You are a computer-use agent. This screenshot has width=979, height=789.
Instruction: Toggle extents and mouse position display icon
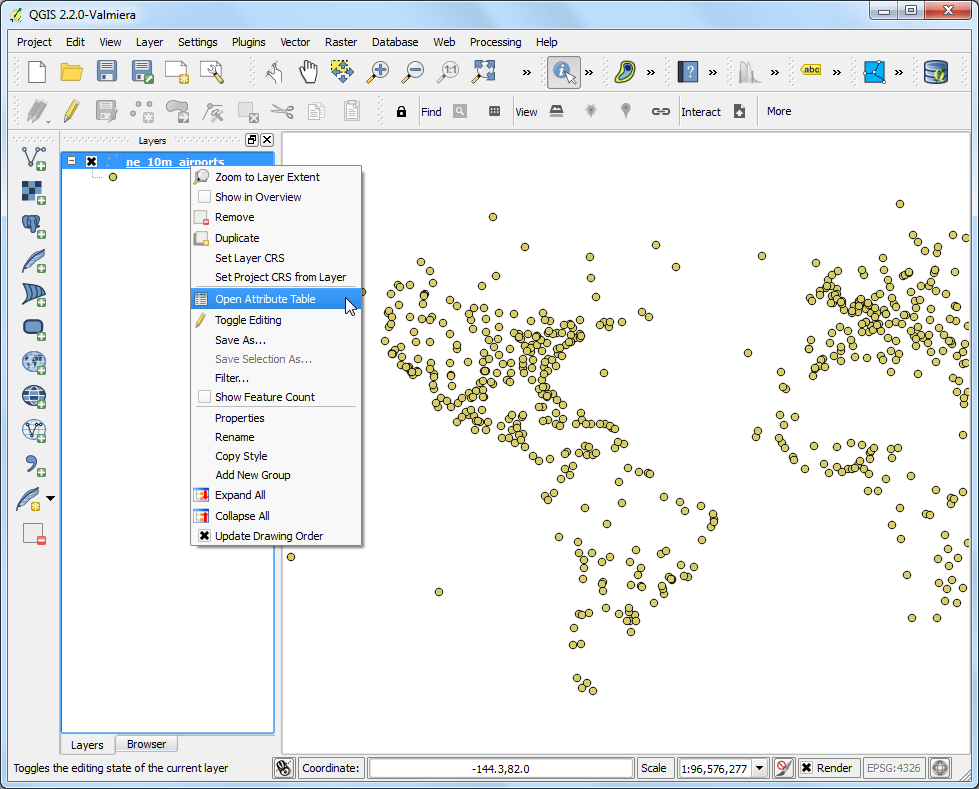283,768
